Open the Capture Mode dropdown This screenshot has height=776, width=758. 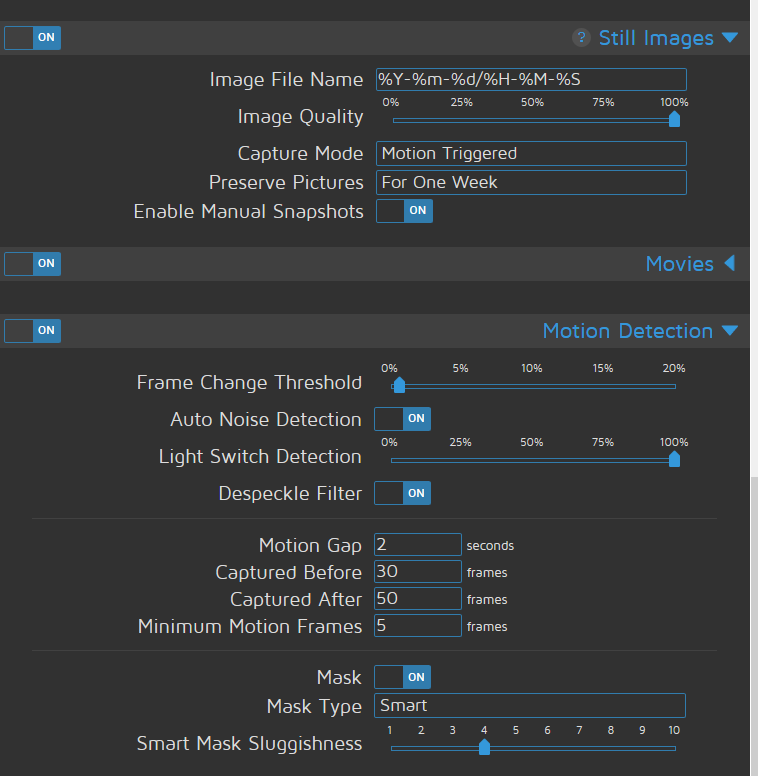(x=531, y=153)
